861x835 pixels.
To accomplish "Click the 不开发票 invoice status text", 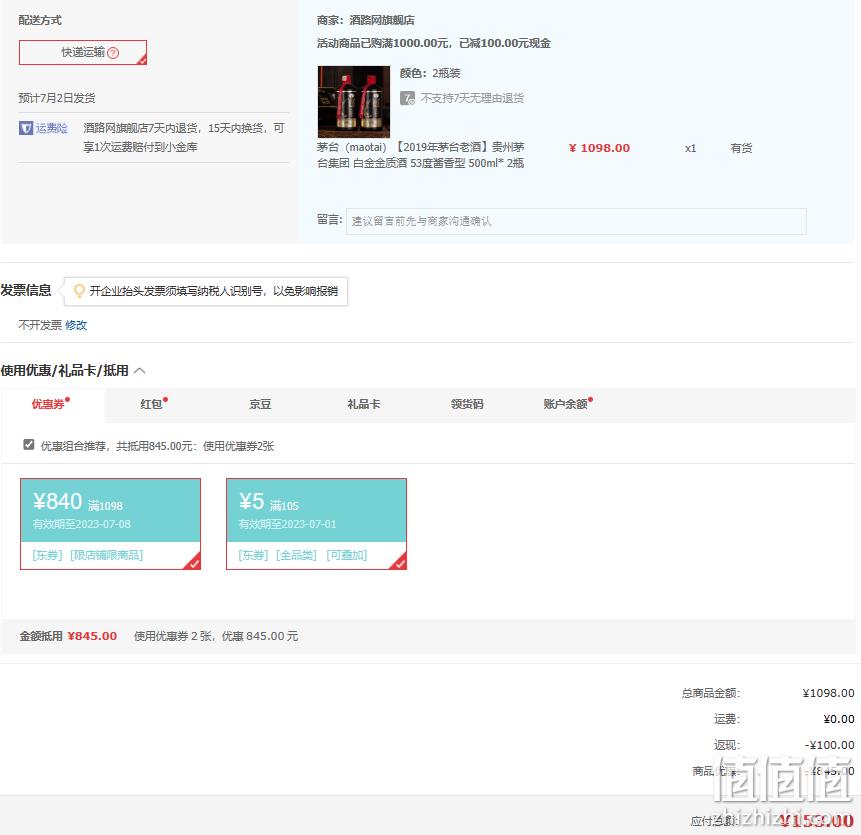I will coord(40,325).
